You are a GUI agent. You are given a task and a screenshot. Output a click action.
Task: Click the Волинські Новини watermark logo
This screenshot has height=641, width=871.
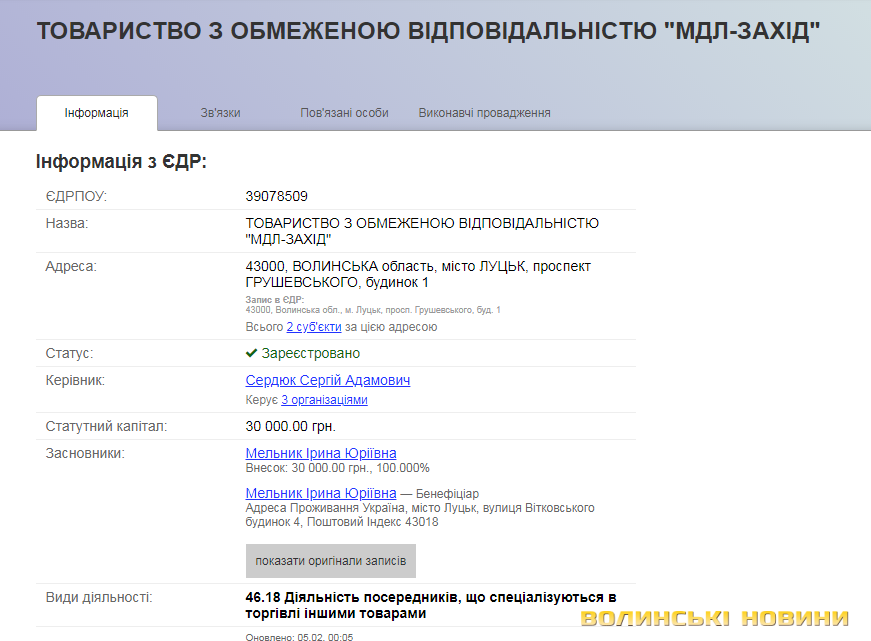pos(714,618)
